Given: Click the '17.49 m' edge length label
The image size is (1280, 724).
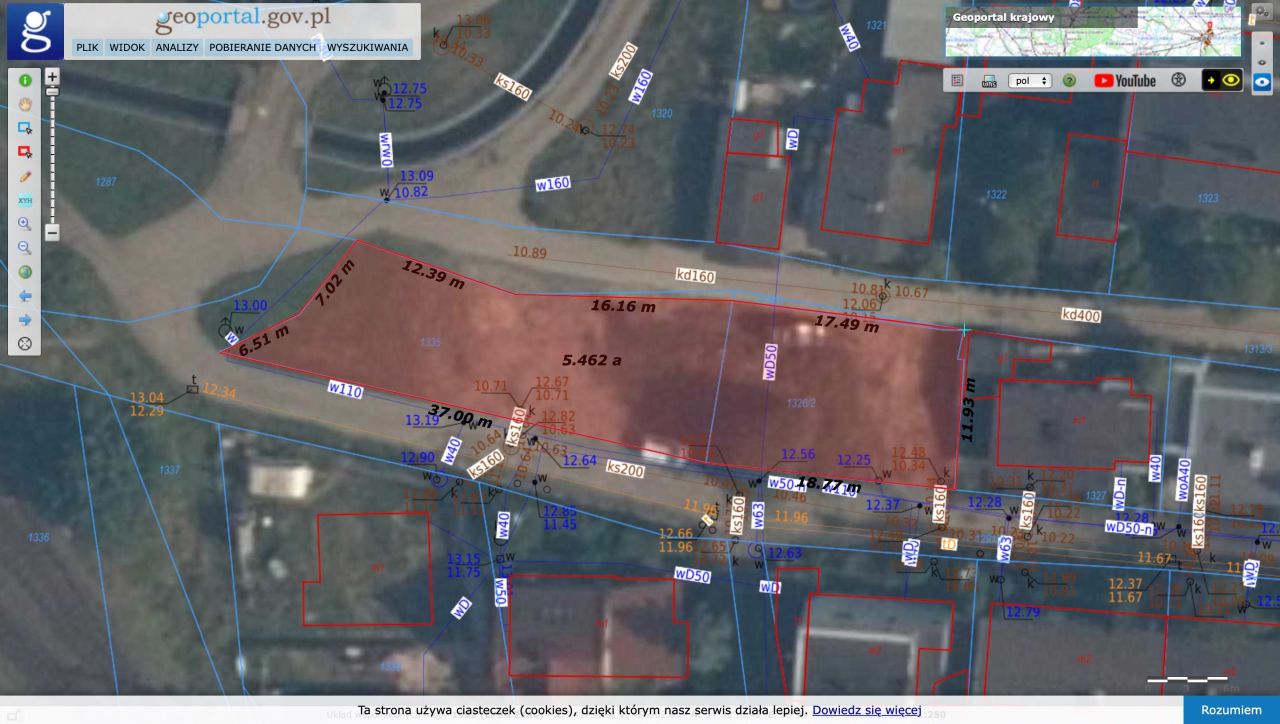Looking at the screenshot, I should coord(846,323).
